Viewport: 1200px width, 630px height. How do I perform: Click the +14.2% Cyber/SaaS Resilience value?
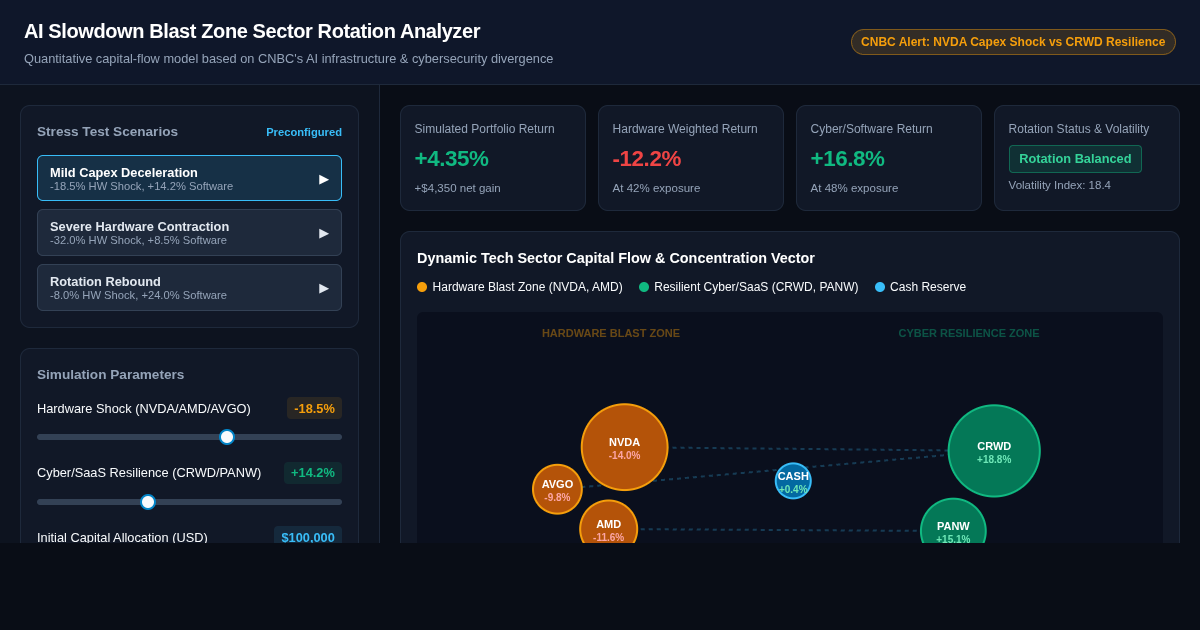pyautogui.click(x=313, y=473)
